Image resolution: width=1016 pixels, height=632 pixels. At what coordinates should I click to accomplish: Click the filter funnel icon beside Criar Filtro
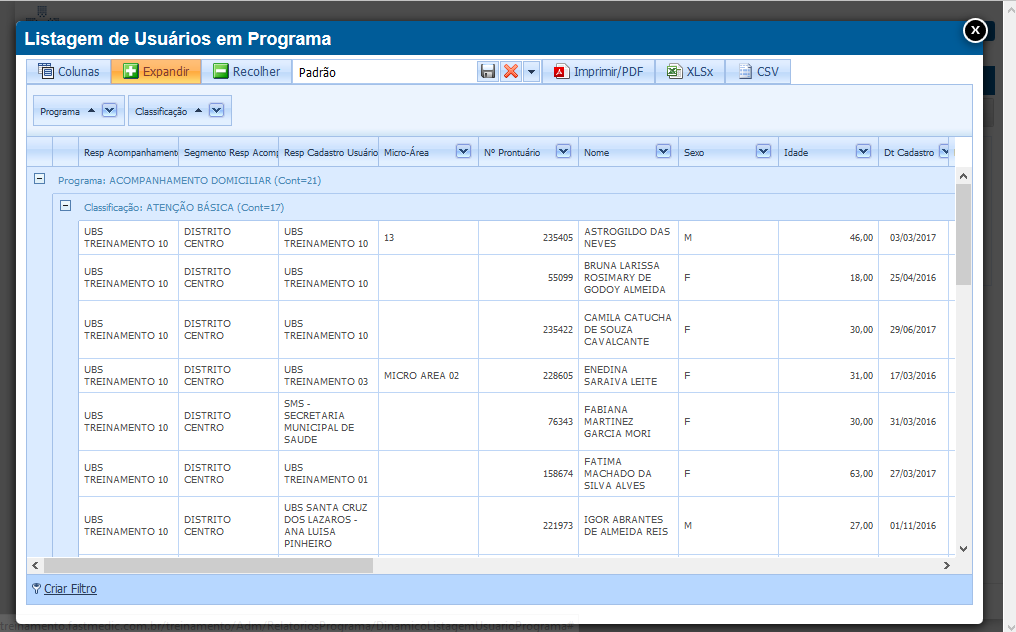click(36, 589)
